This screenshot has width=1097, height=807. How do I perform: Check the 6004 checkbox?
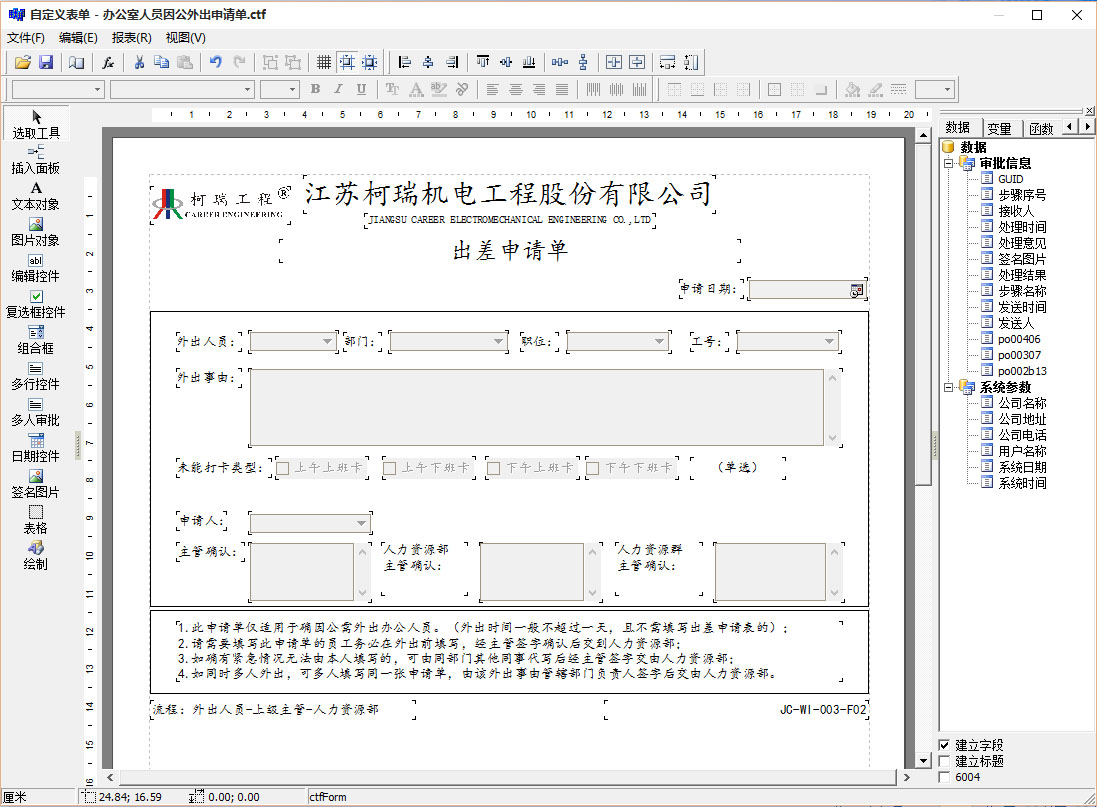(945, 777)
